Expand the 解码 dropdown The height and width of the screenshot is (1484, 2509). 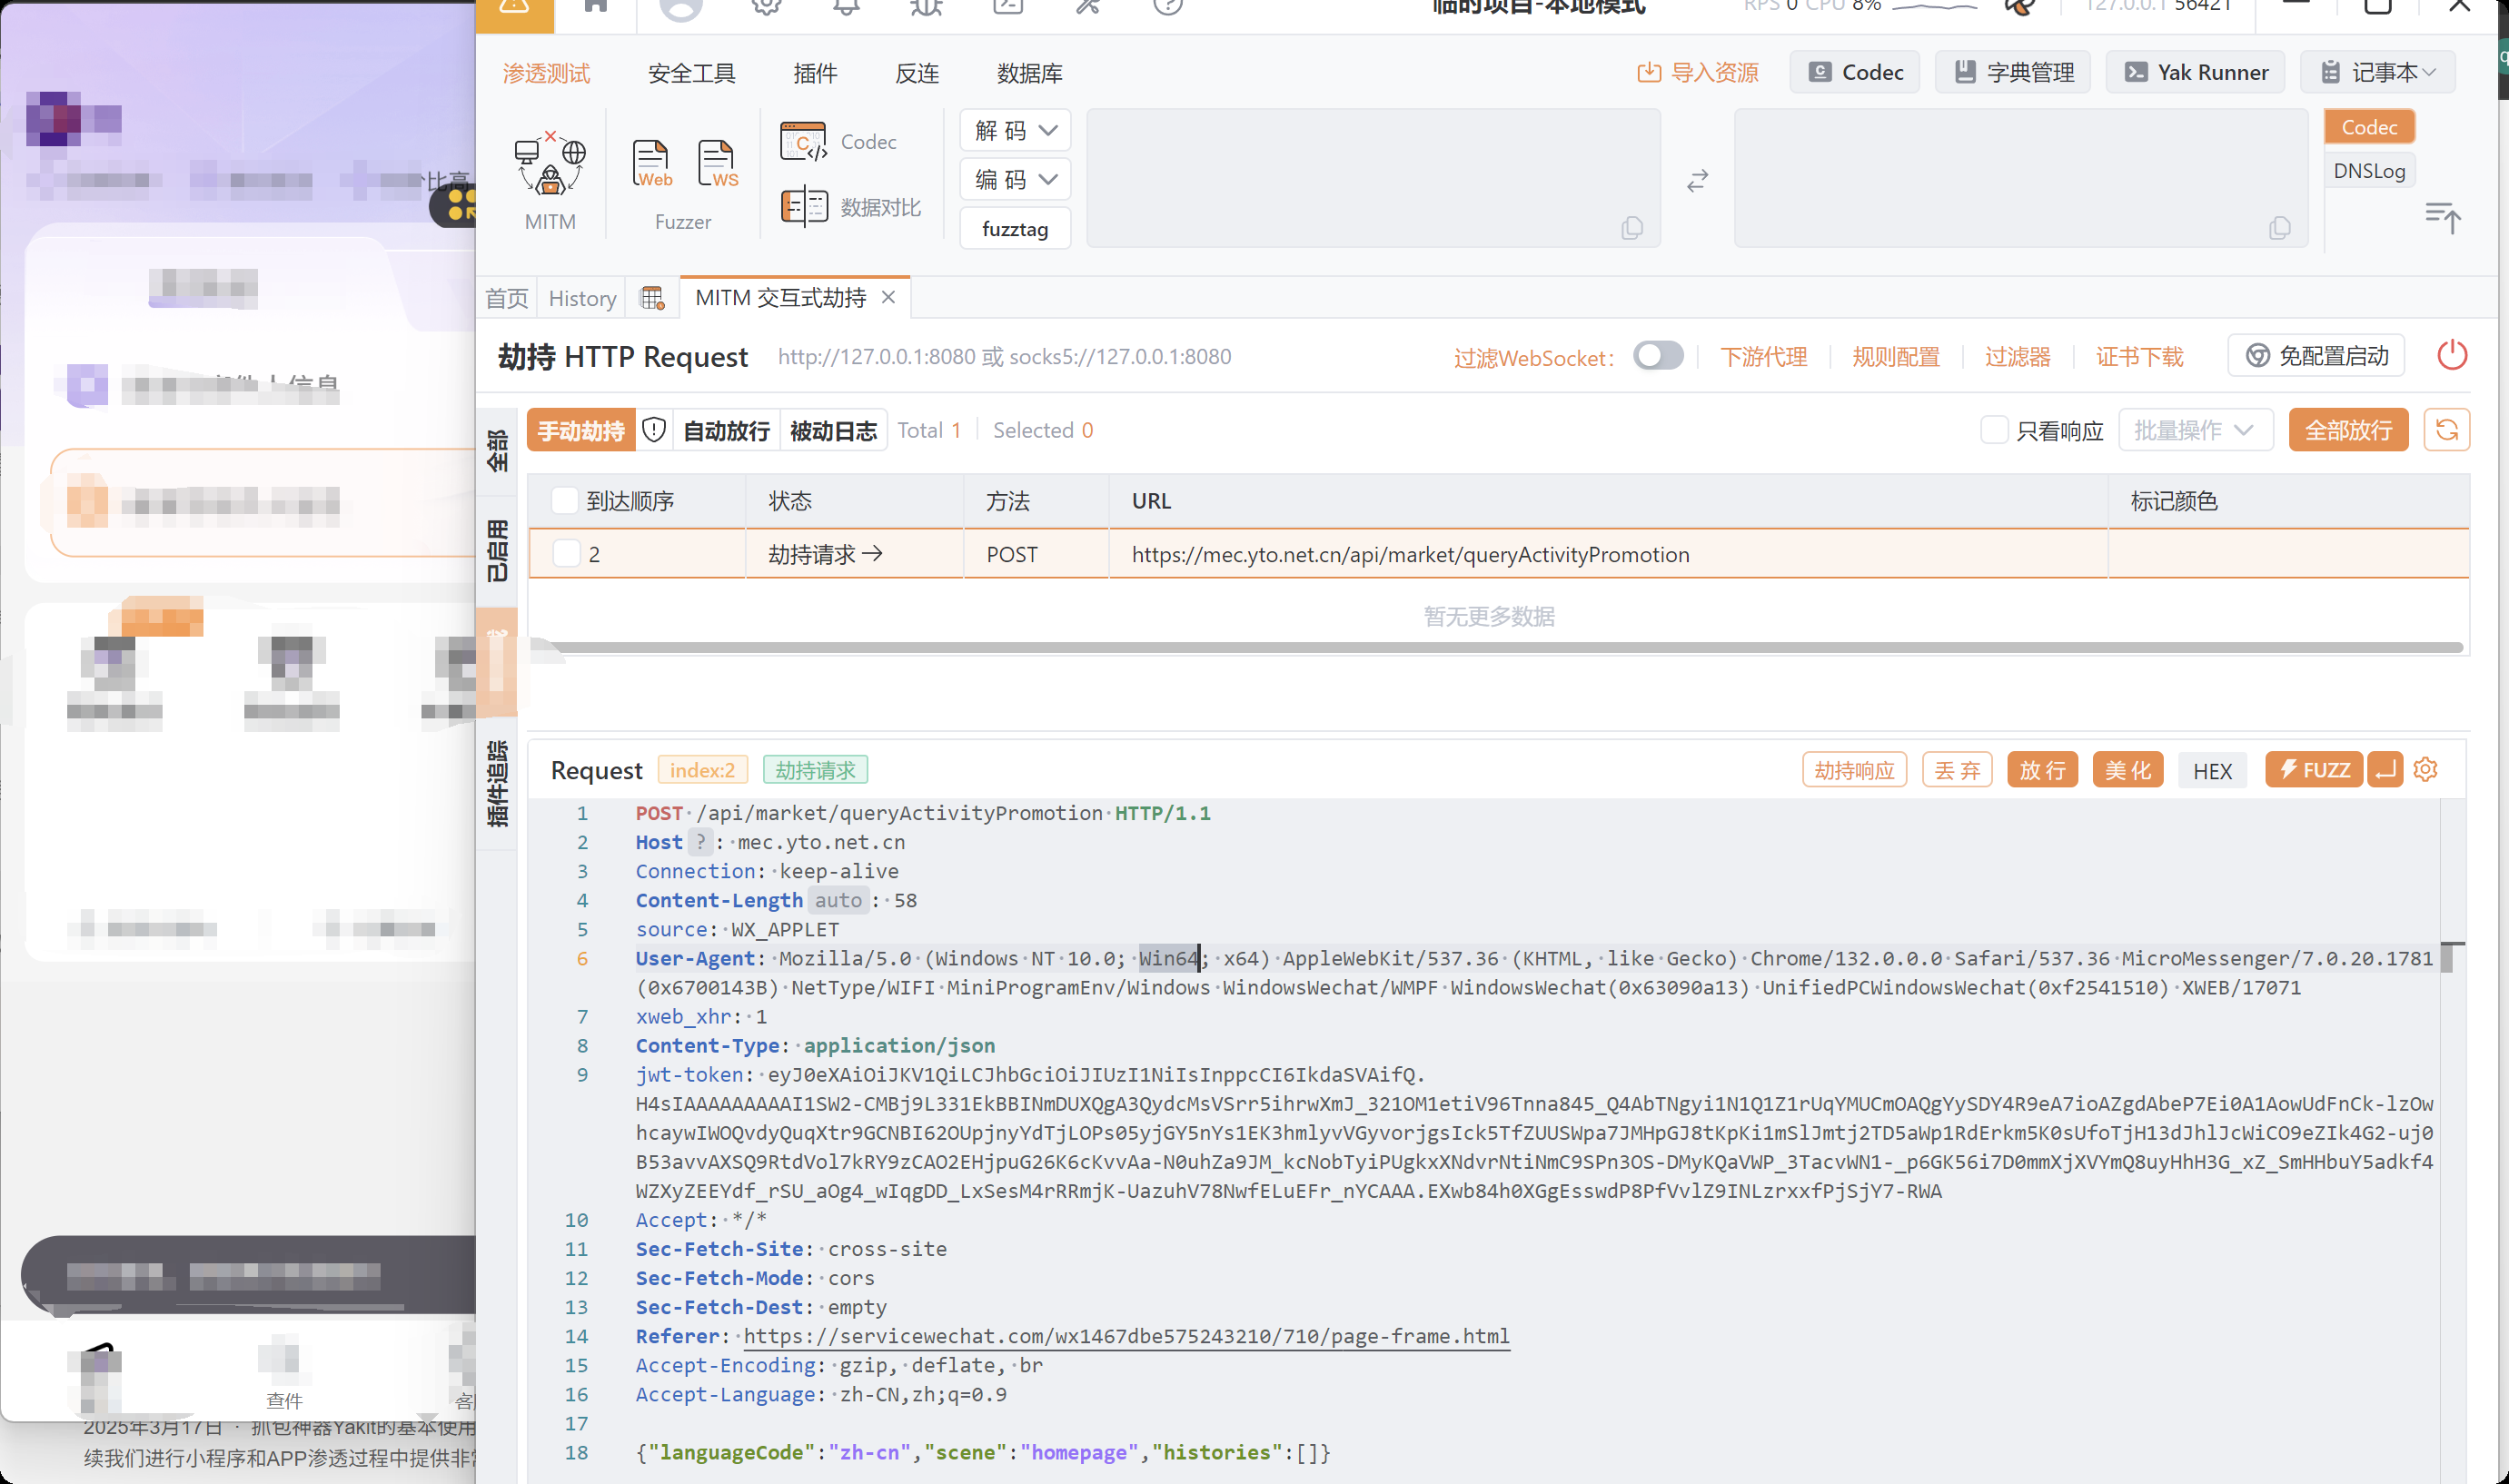1015,130
